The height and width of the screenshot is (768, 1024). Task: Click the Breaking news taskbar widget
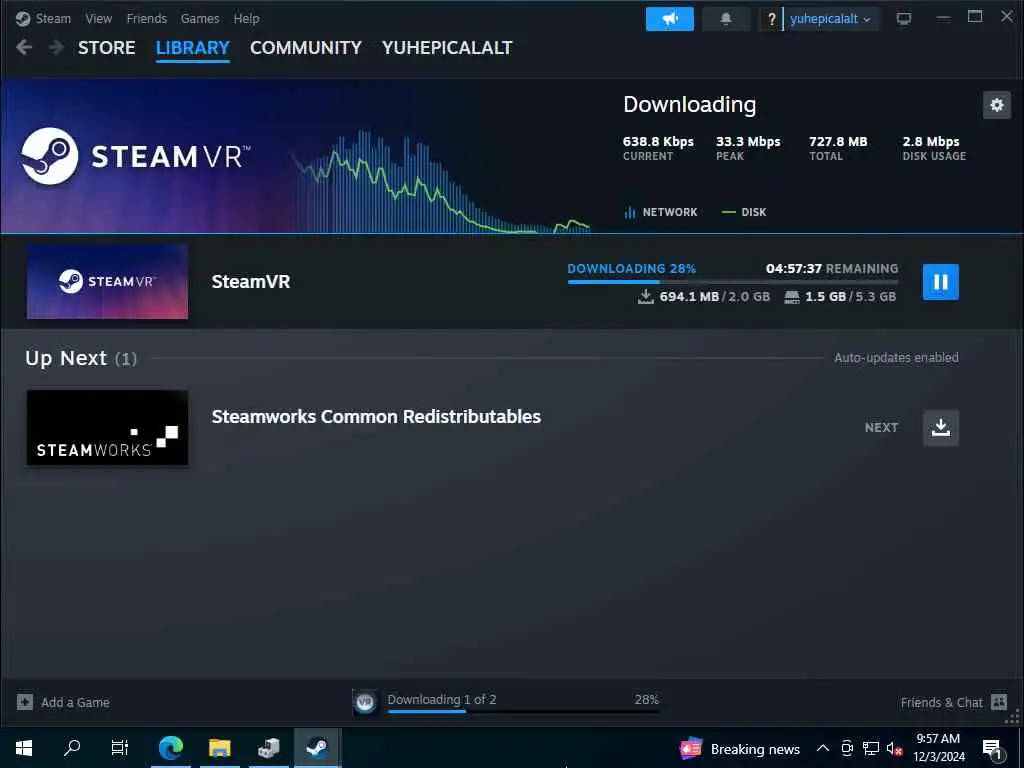coord(739,749)
